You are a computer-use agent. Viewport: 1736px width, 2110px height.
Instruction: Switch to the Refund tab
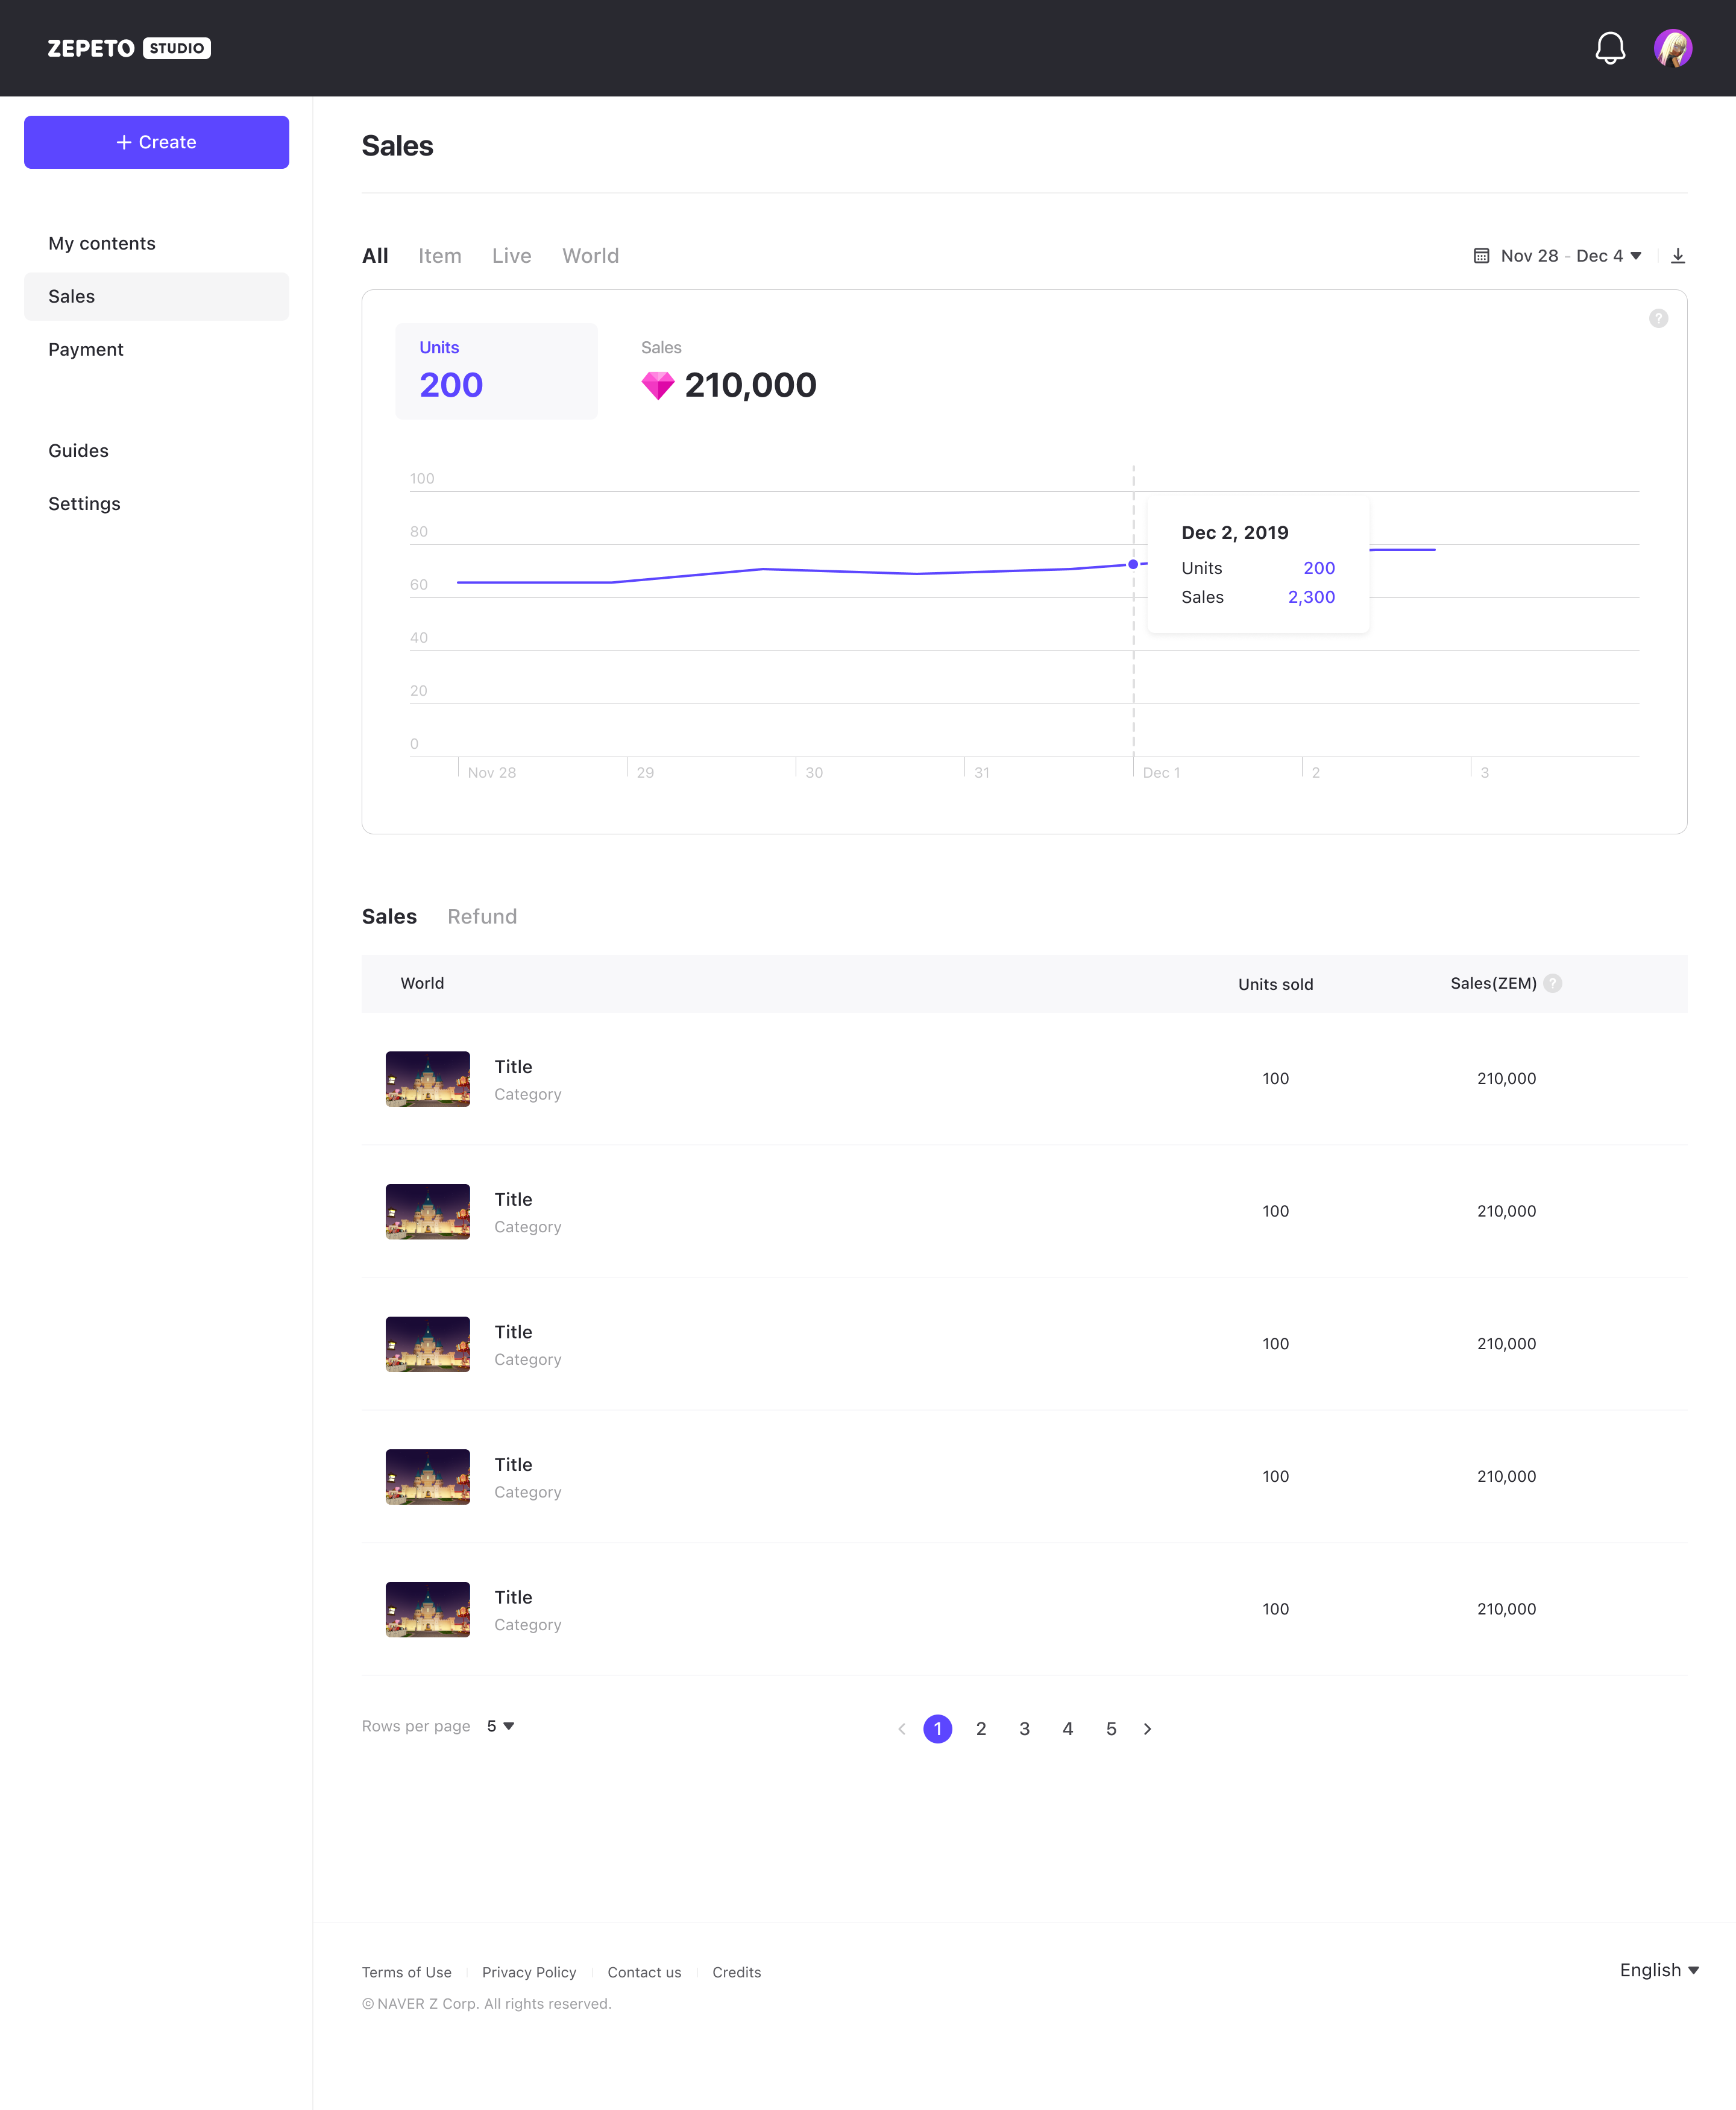[x=482, y=915]
